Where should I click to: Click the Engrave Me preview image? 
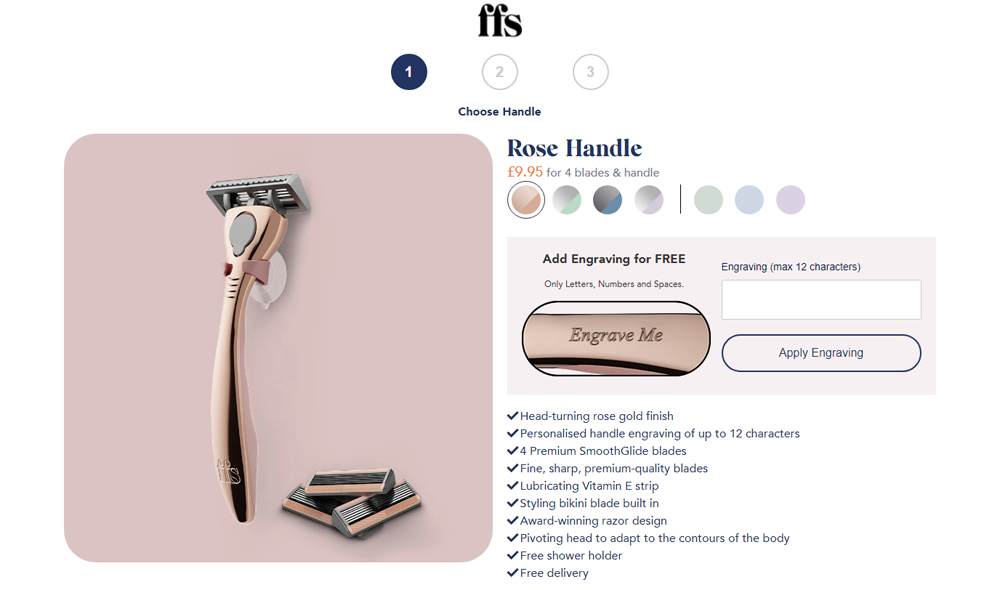615,338
